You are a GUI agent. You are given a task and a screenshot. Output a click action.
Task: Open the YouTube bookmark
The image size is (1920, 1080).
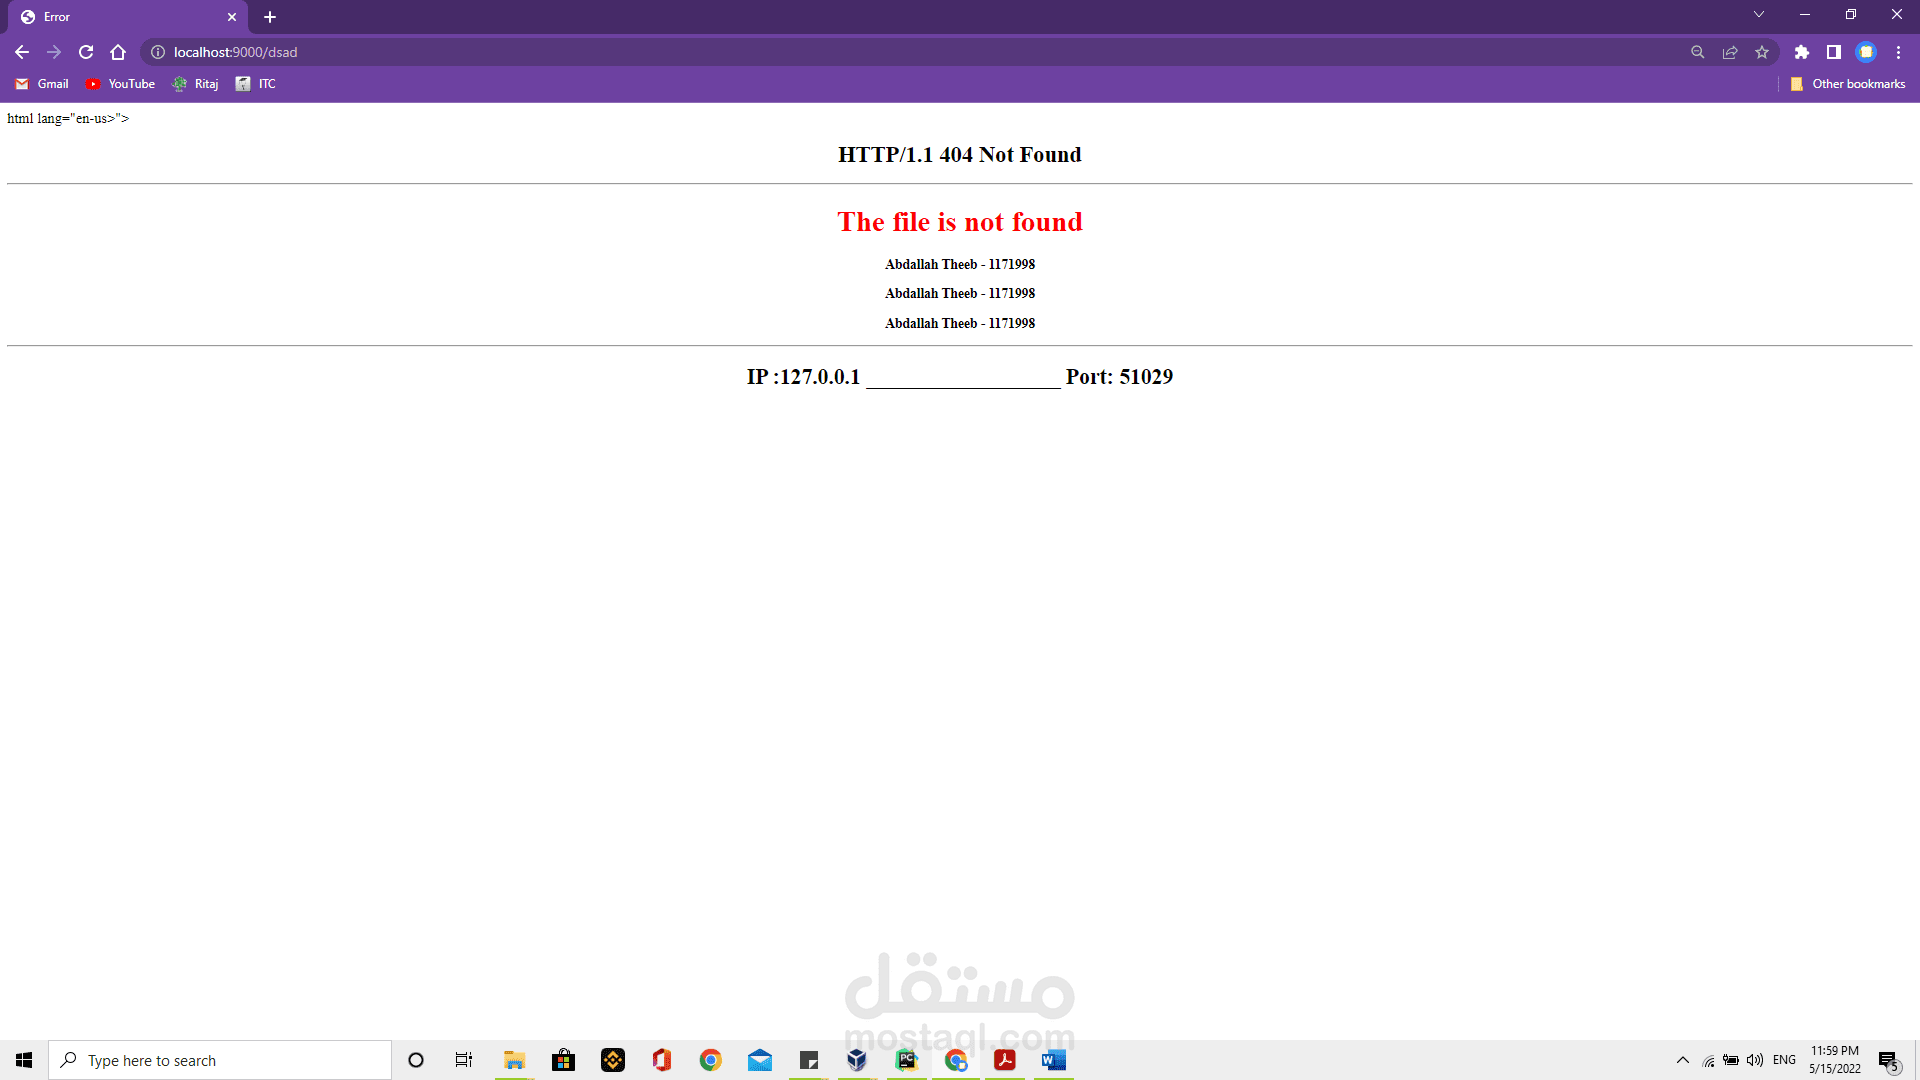coord(120,84)
